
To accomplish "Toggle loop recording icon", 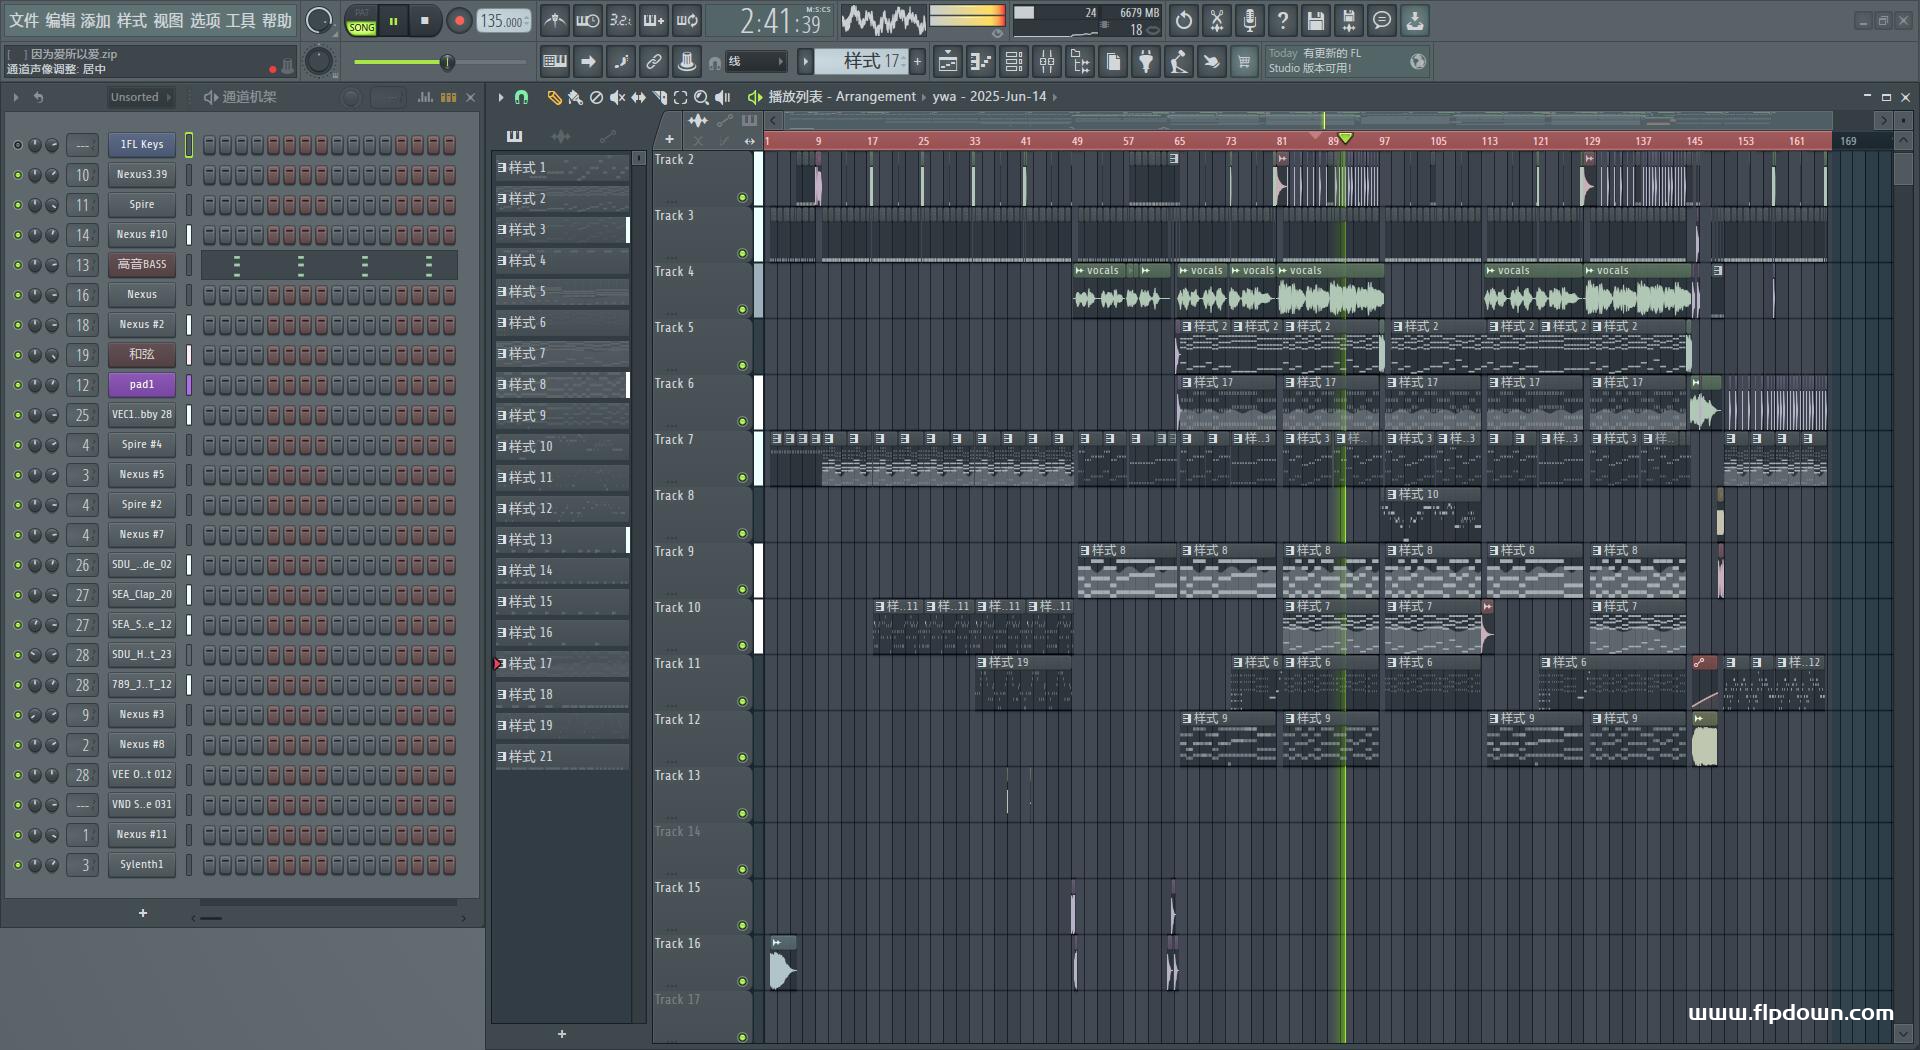I will tap(688, 20).
